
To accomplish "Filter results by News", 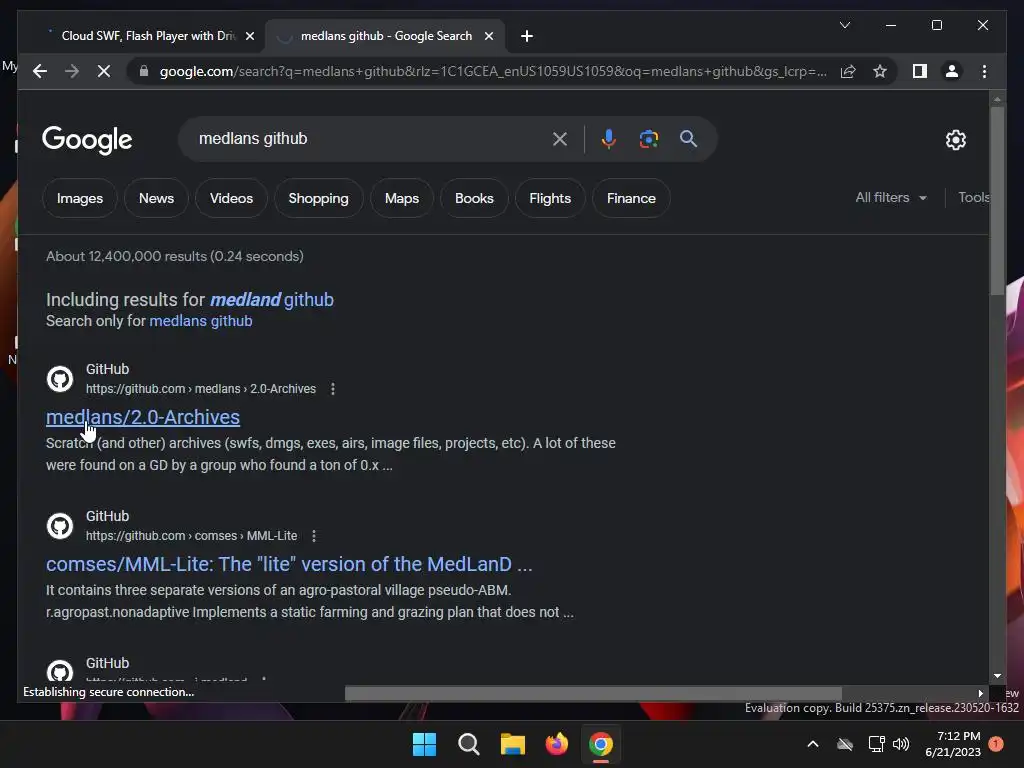I will [156, 199].
